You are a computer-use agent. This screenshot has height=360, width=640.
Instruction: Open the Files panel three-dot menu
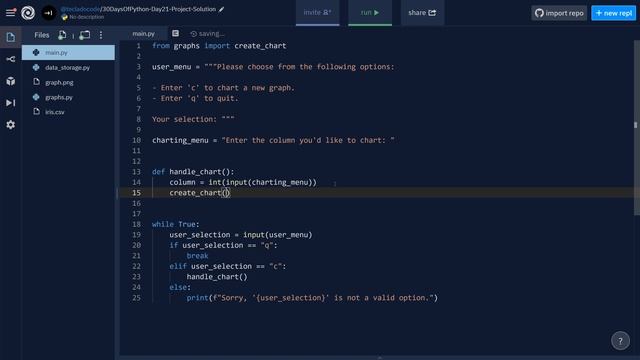pyautogui.click(x=101, y=35)
